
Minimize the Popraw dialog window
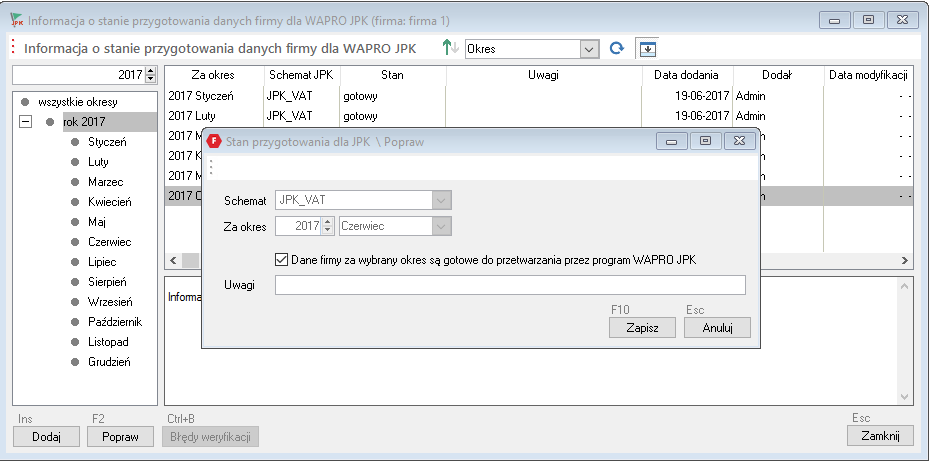(x=671, y=141)
